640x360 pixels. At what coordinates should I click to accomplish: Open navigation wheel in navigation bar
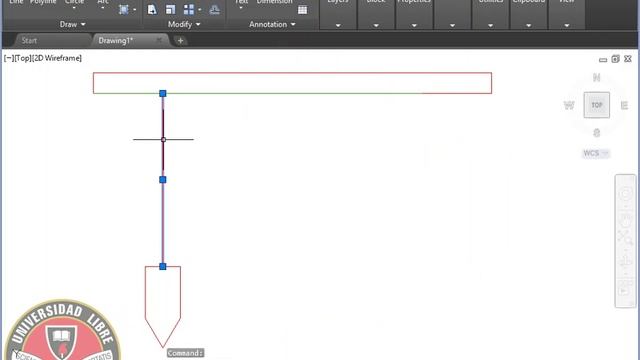[x=625, y=194]
